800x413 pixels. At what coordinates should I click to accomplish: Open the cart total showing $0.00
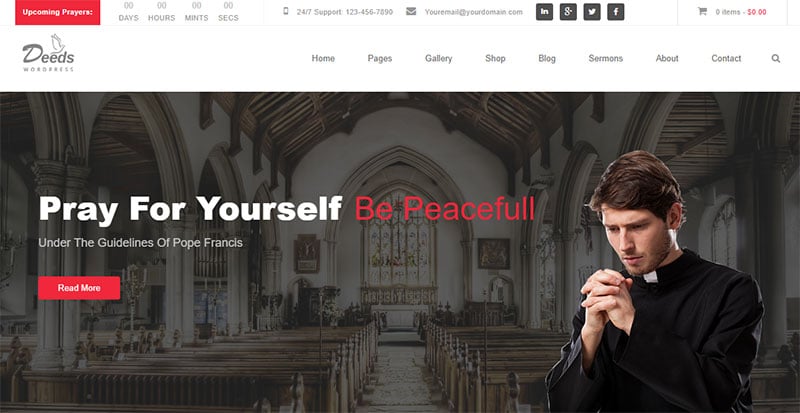tap(757, 12)
